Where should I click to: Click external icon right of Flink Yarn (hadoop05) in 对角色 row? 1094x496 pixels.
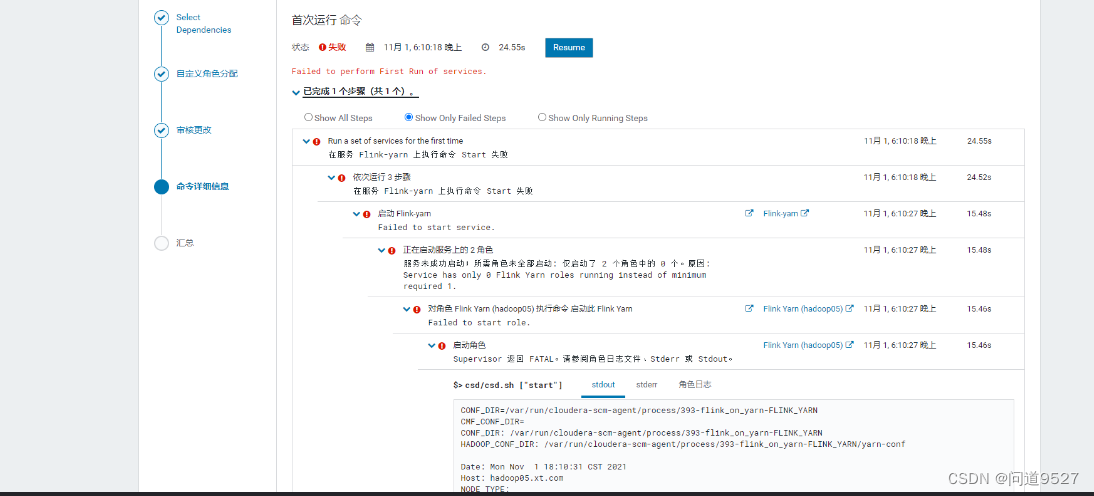click(849, 308)
